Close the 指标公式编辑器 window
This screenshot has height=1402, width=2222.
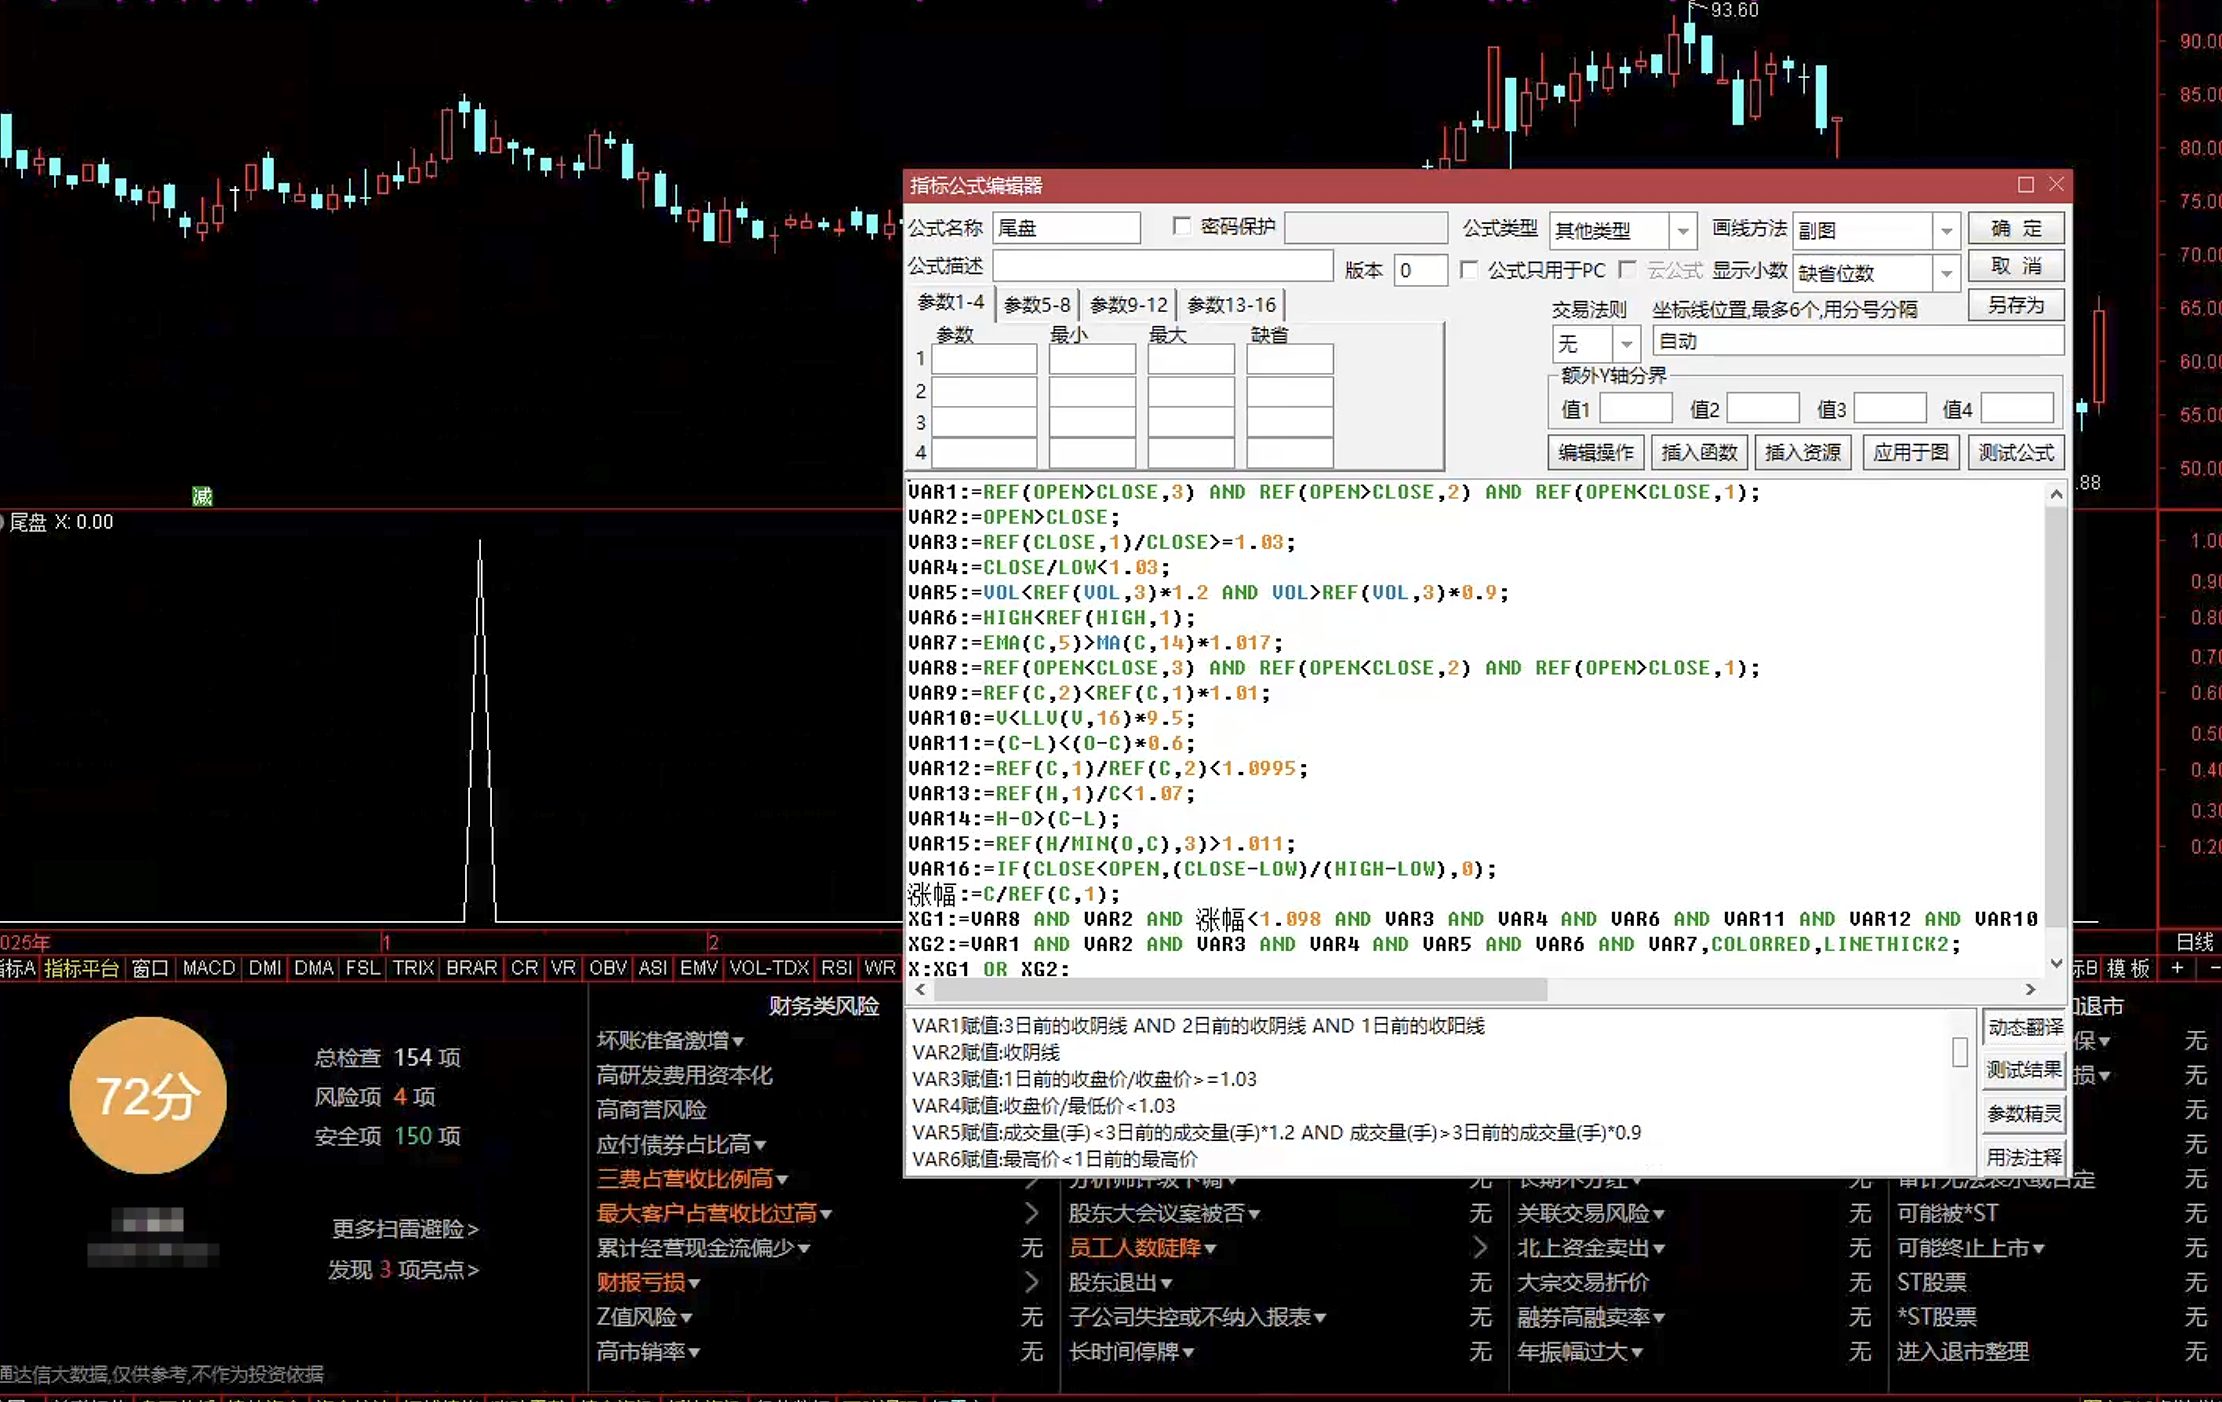click(2056, 185)
